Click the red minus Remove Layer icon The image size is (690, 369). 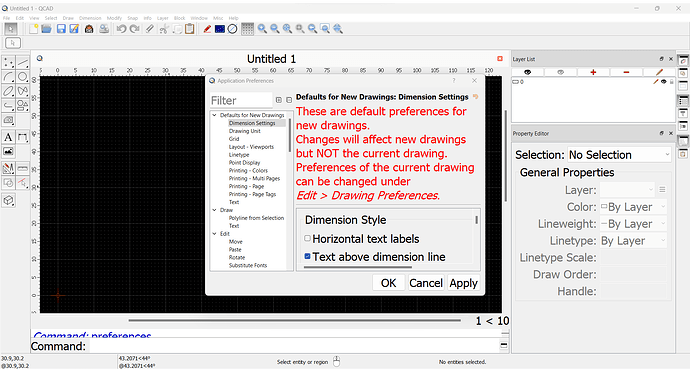626,72
